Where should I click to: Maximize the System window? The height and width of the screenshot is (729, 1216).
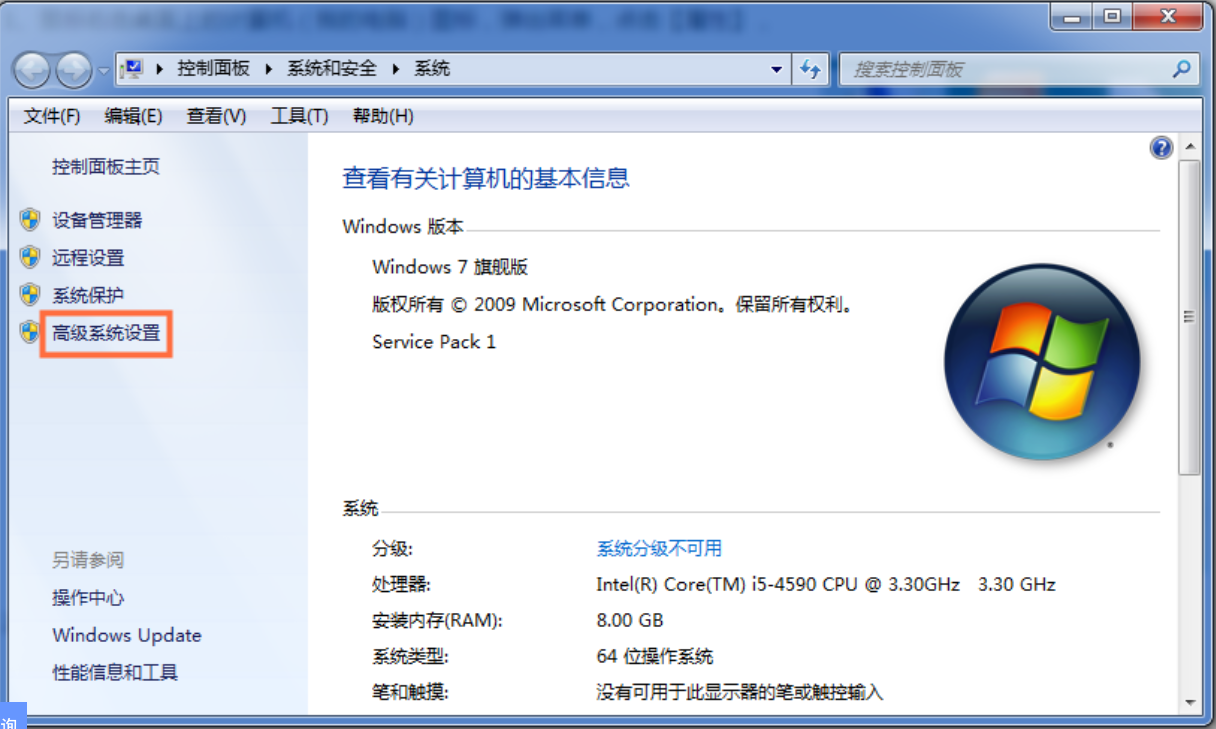tap(1113, 15)
